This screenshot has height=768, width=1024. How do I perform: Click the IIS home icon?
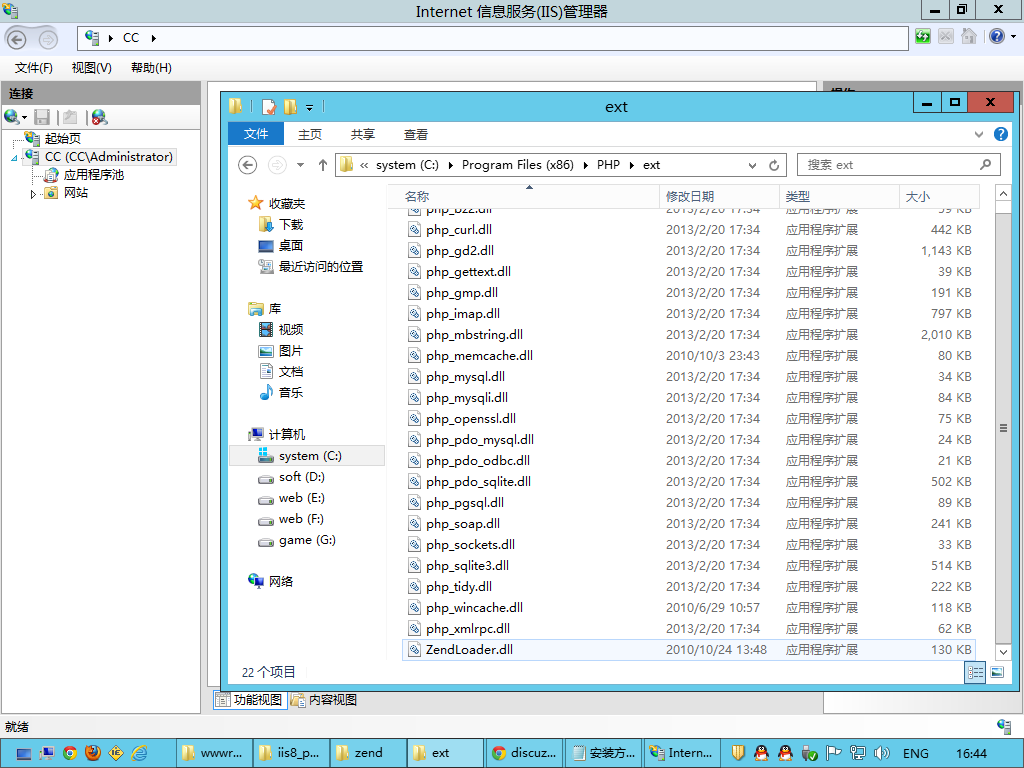tap(968, 37)
